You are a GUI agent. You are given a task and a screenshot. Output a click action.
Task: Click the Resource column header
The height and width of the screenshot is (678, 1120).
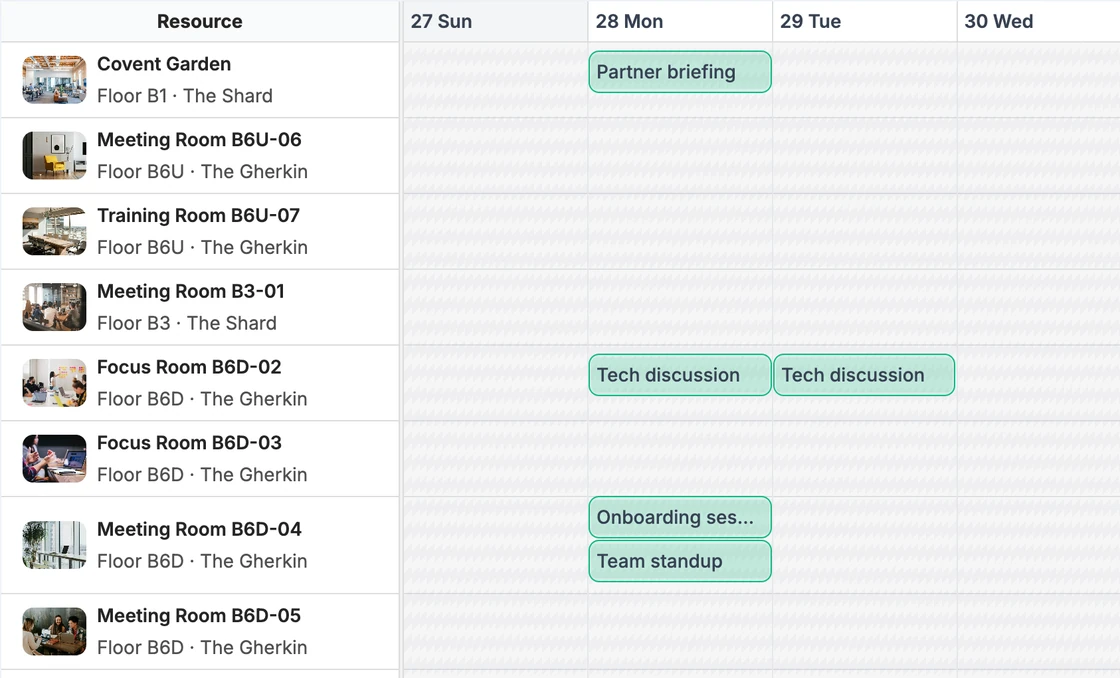coord(199,21)
